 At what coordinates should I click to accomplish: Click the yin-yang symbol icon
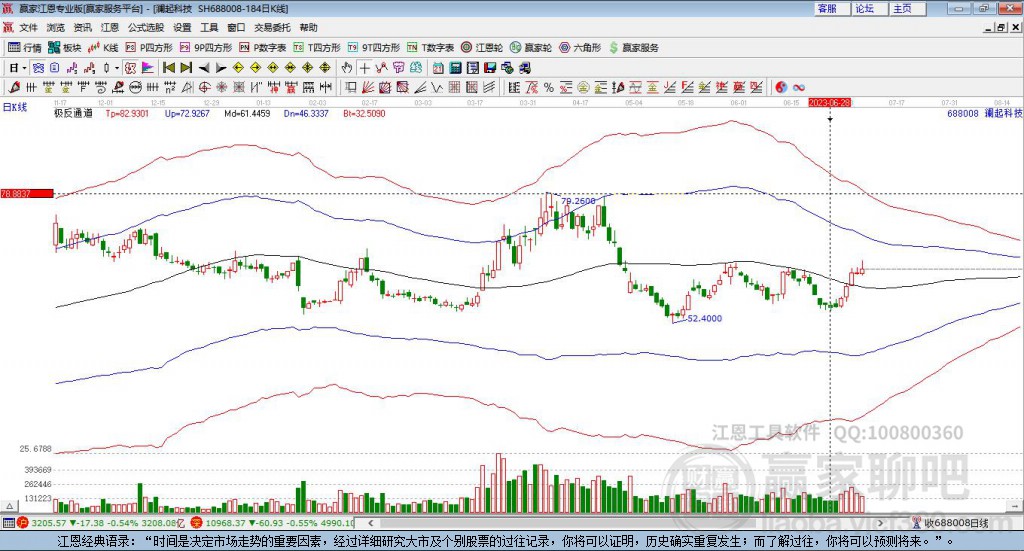click(x=782, y=87)
